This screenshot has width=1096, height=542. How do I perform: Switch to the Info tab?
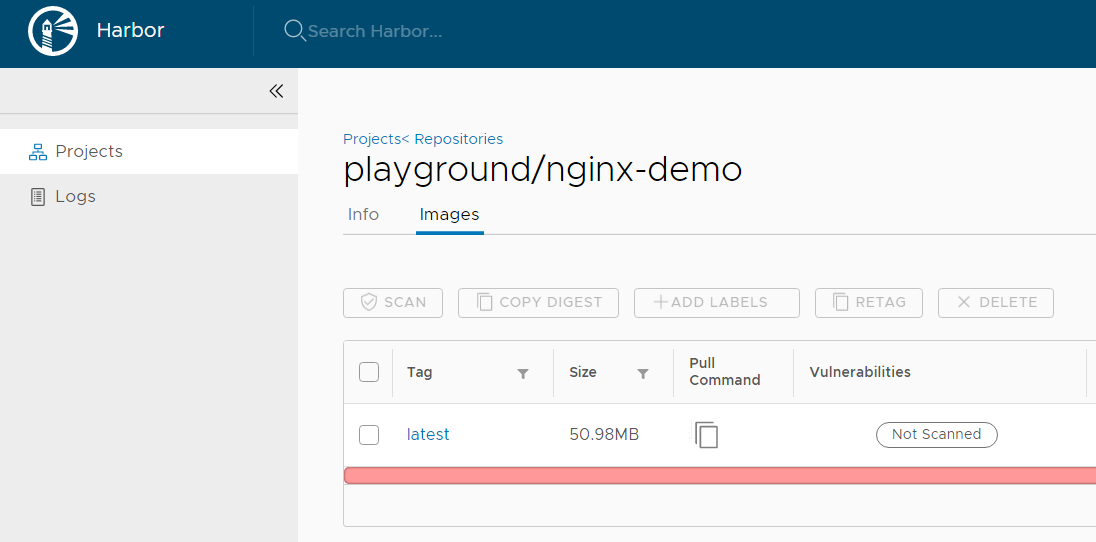[x=363, y=215]
